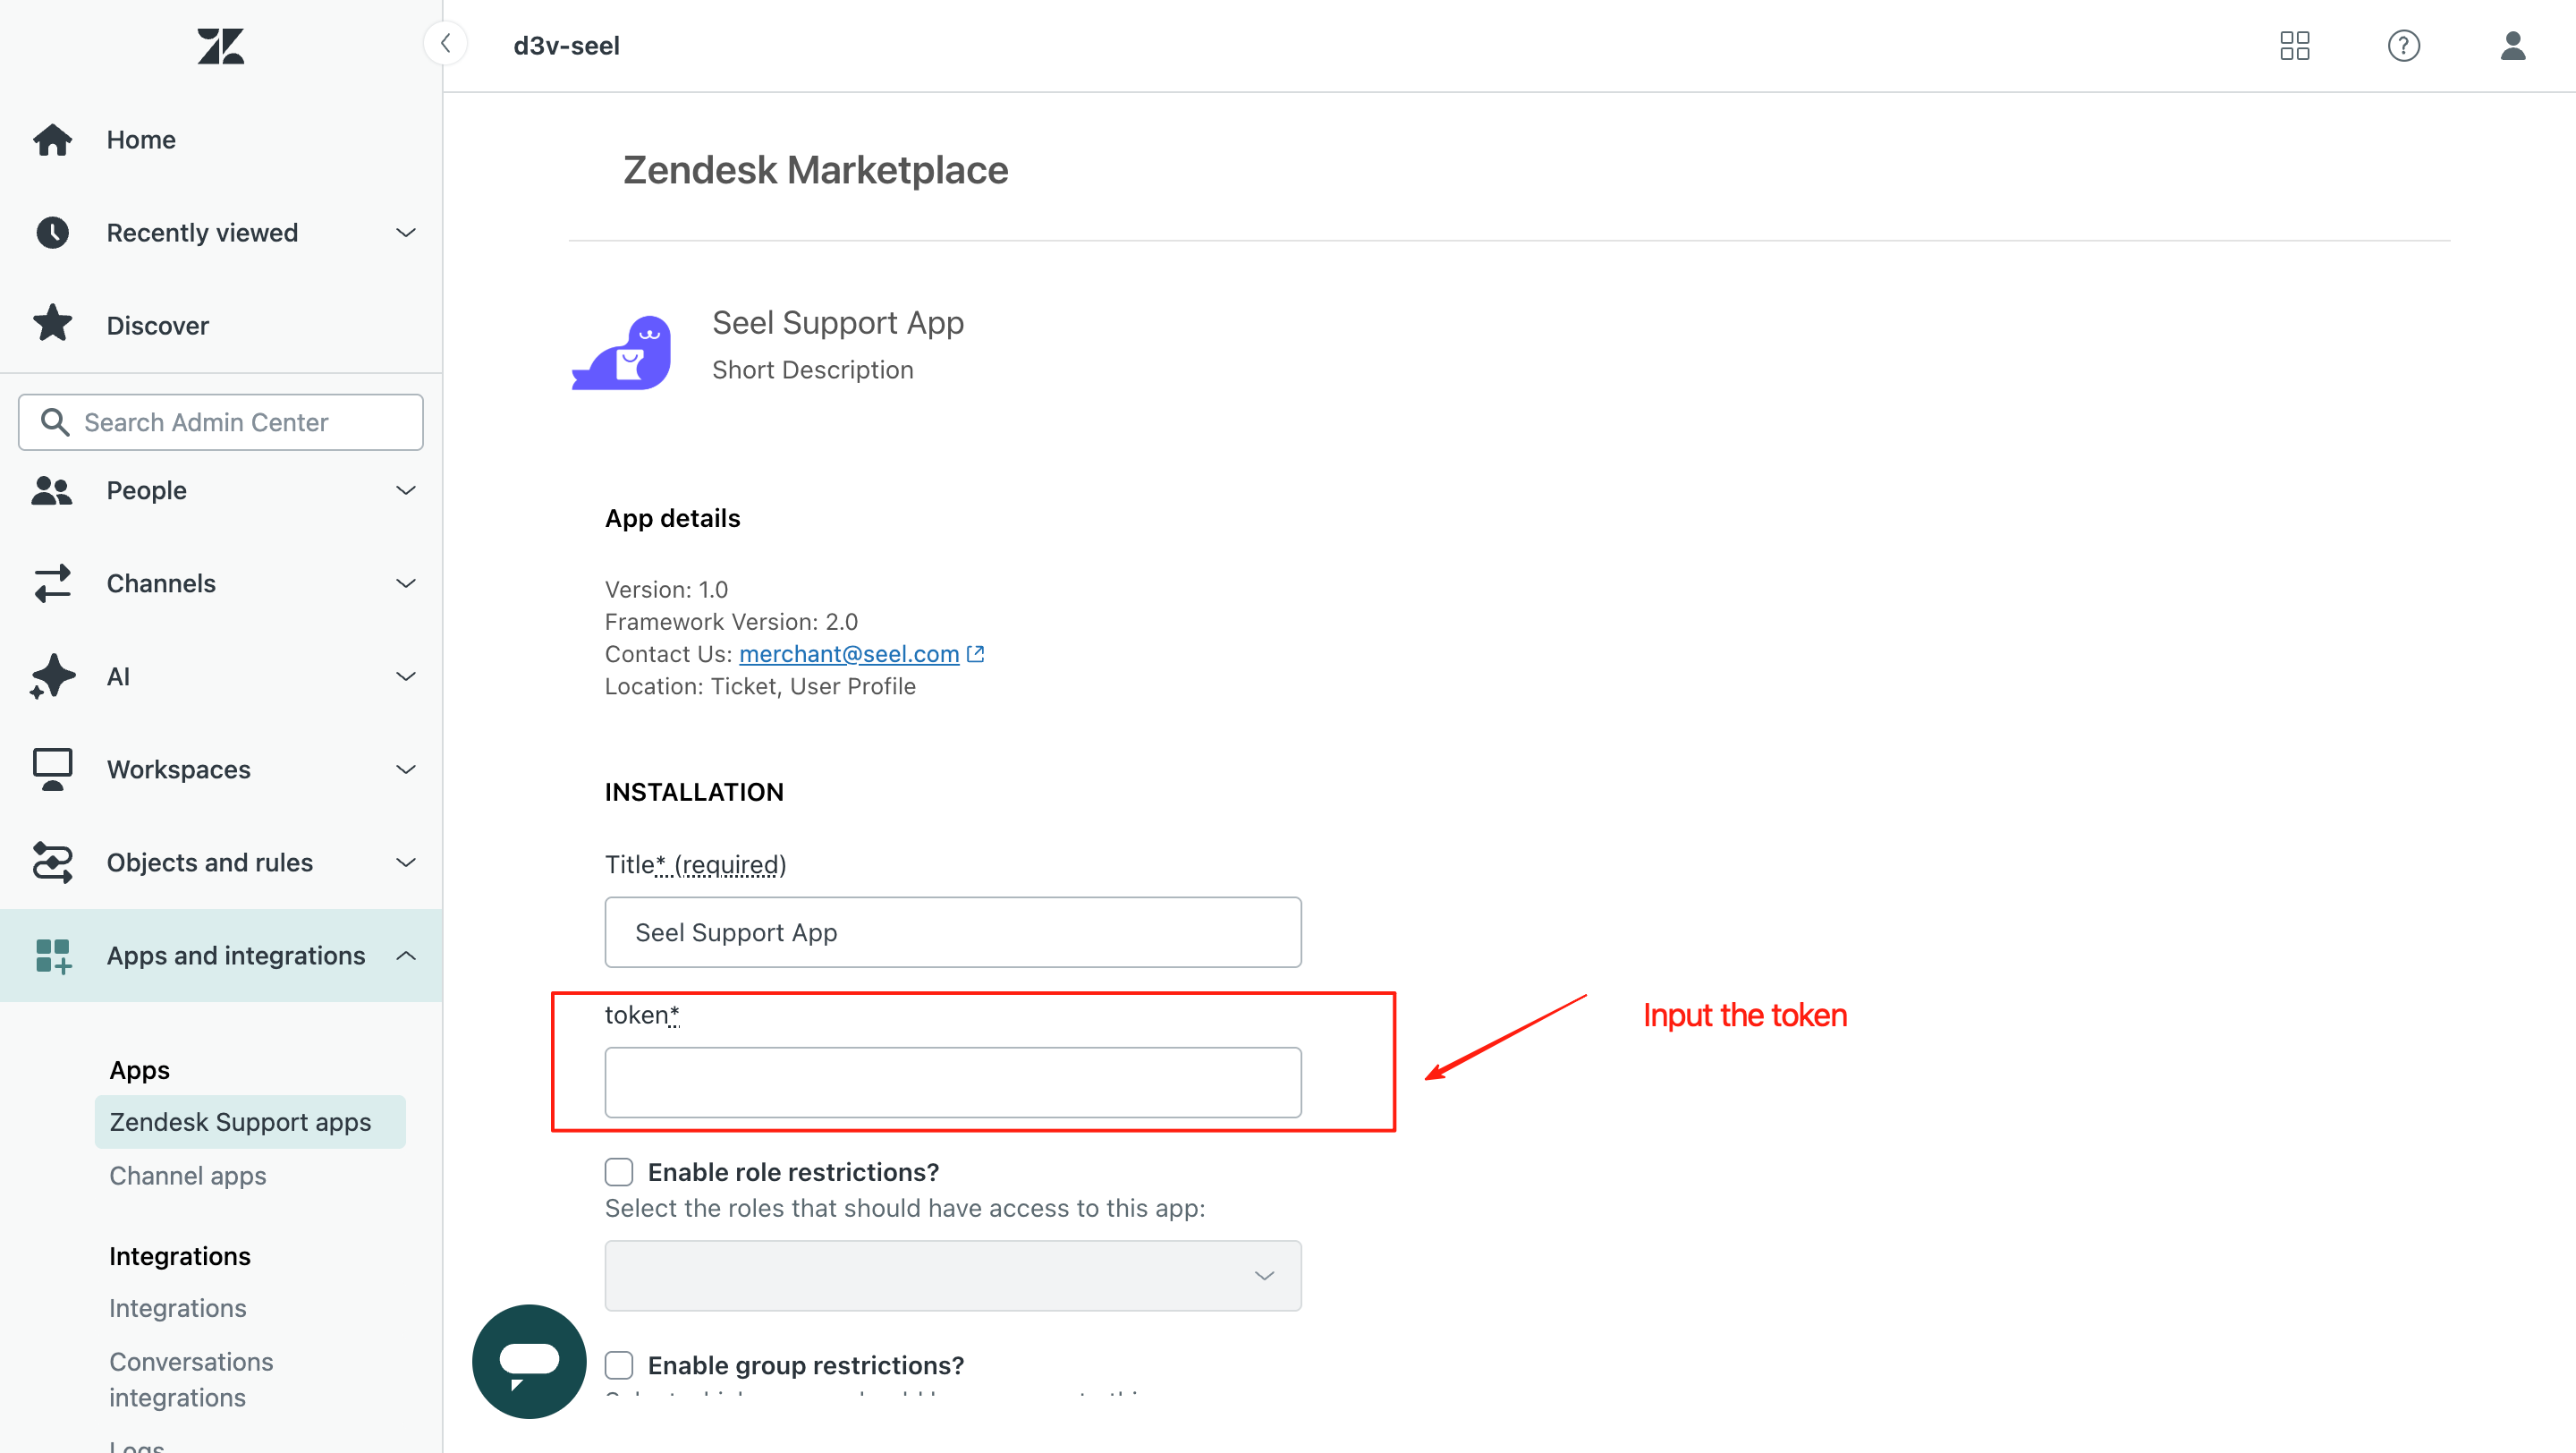Collapse the sidebar with arrow button
2576x1453 pixels.
pos(446,44)
